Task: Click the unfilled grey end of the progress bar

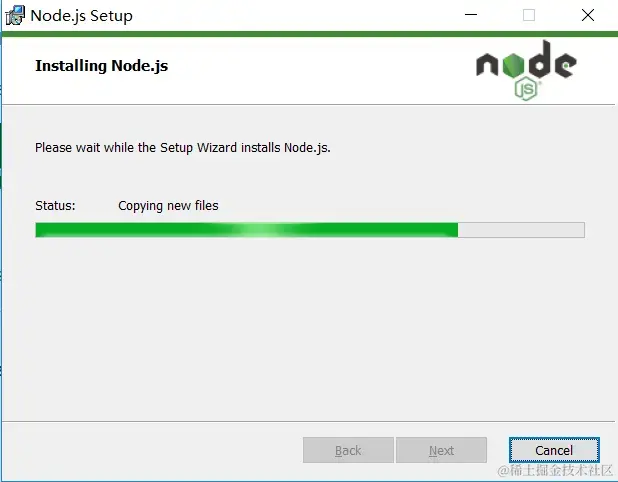Action: (x=521, y=230)
